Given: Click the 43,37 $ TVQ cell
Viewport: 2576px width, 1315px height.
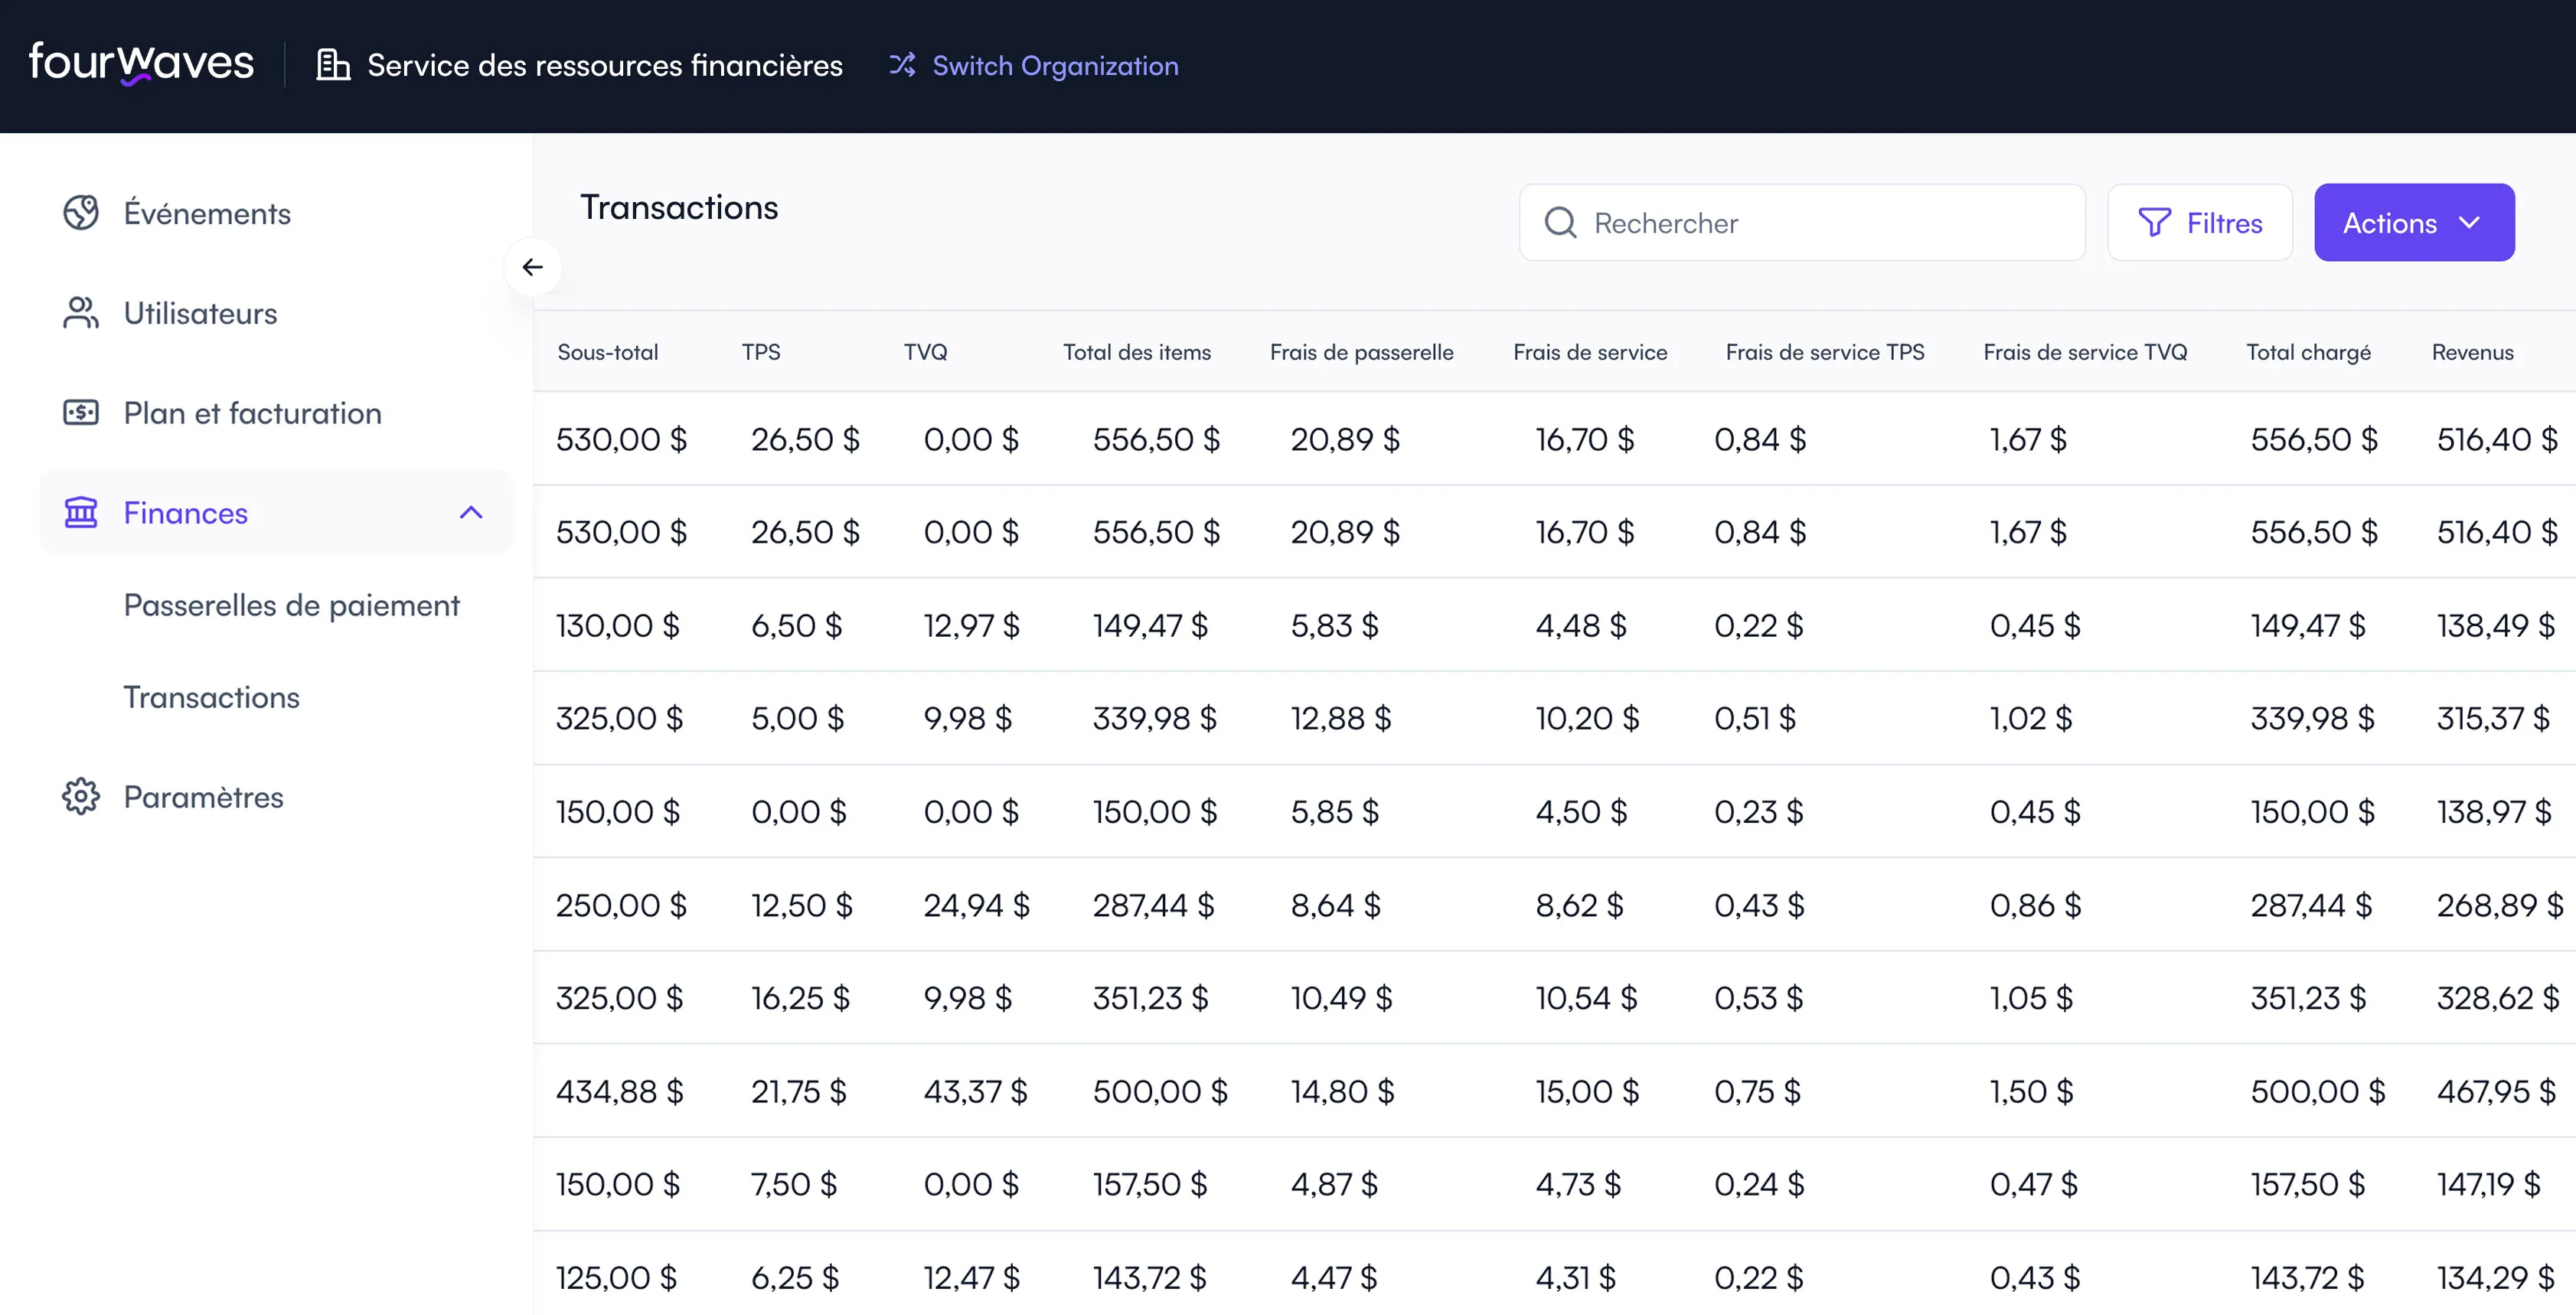Looking at the screenshot, I should 975,1091.
